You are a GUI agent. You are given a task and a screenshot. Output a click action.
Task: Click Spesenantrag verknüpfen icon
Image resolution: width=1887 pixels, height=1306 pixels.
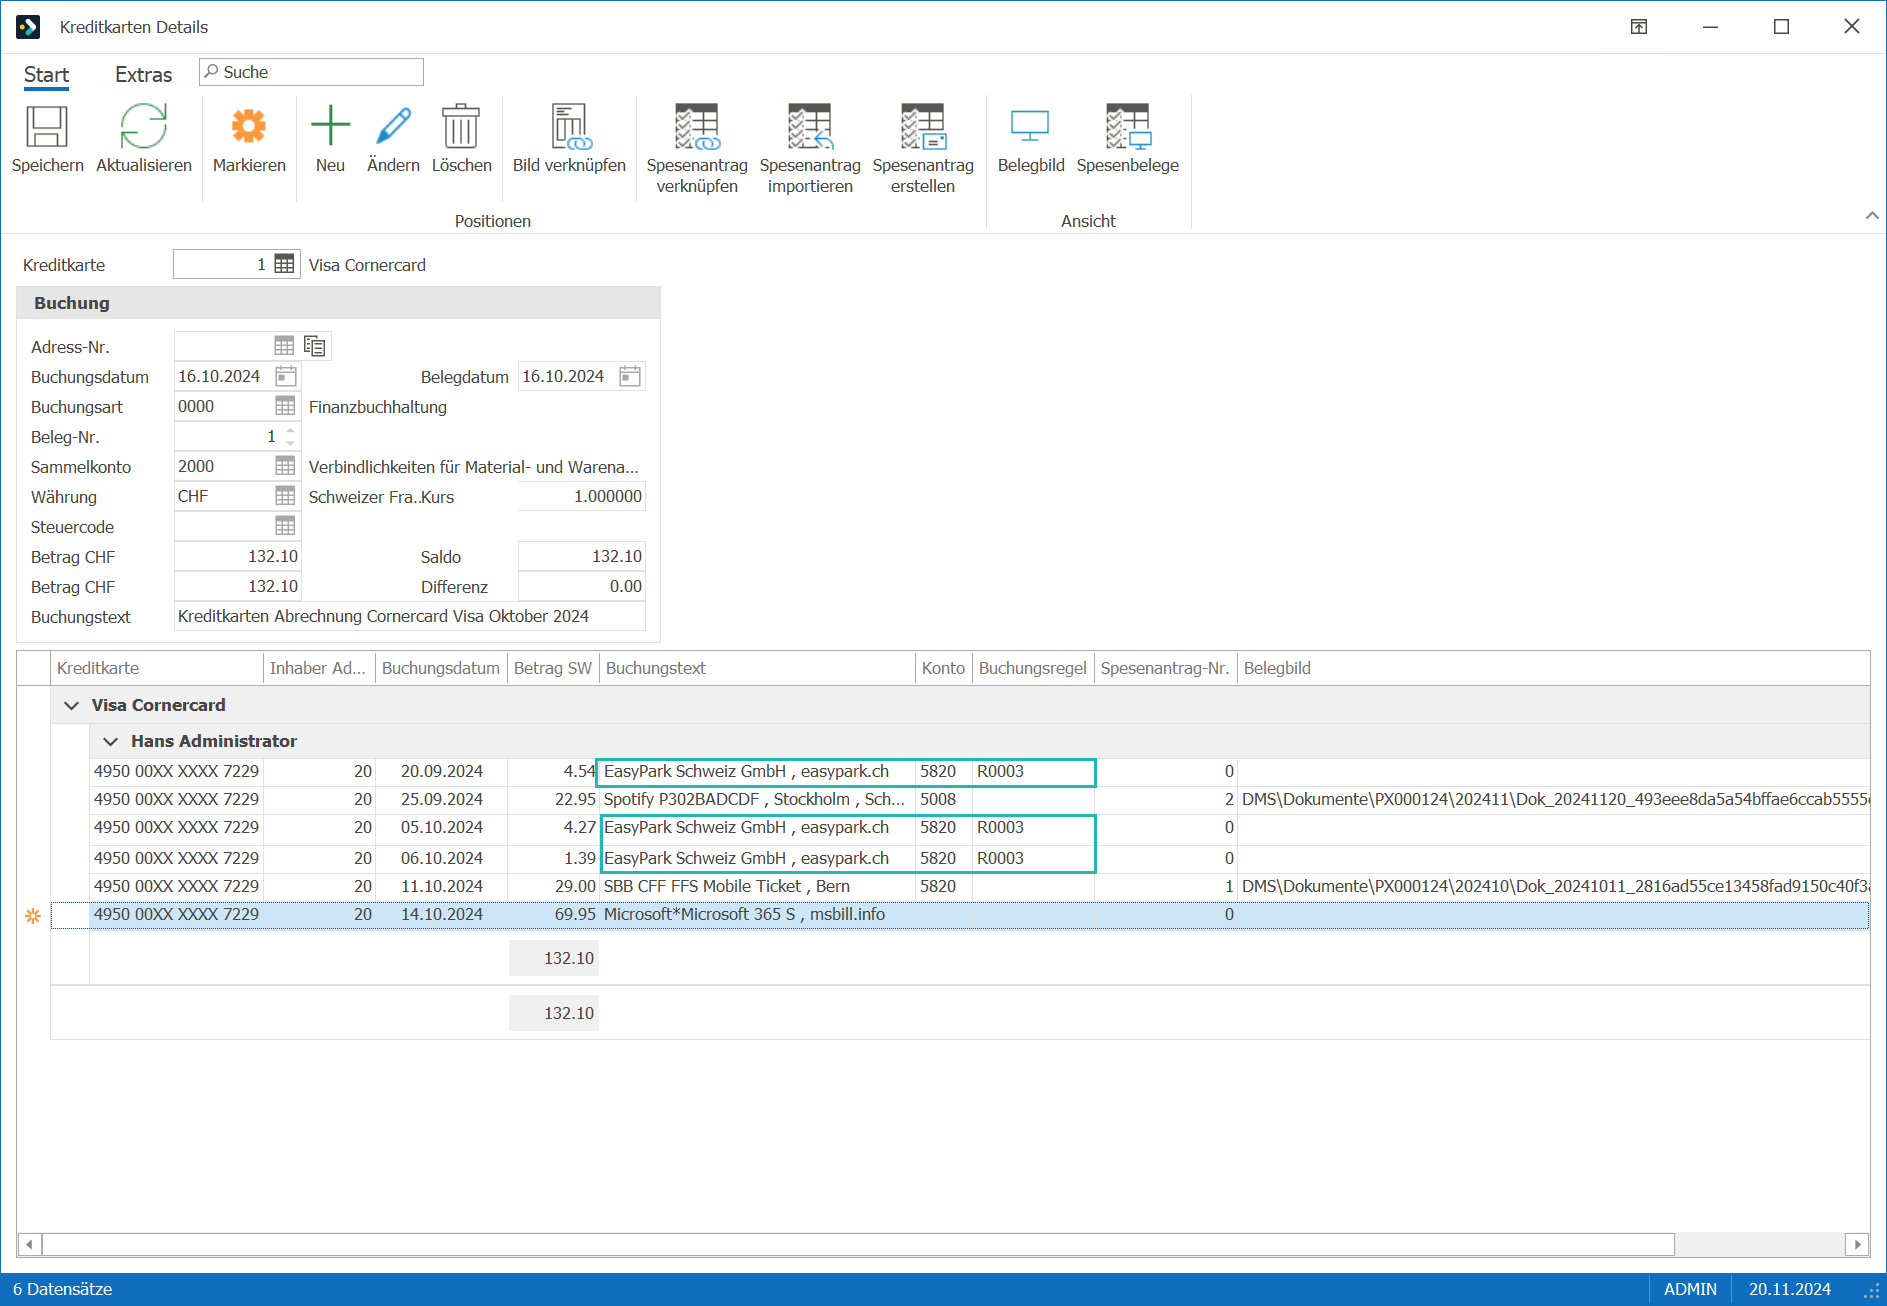click(x=697, y=127)
